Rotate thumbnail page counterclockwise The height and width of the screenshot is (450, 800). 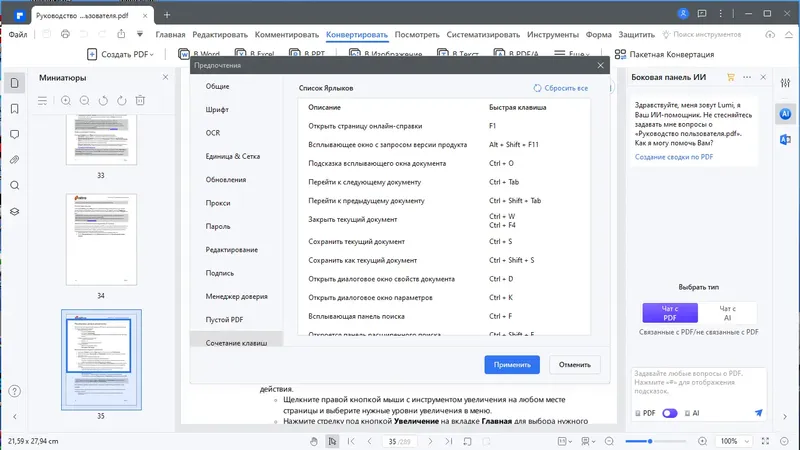103,101
